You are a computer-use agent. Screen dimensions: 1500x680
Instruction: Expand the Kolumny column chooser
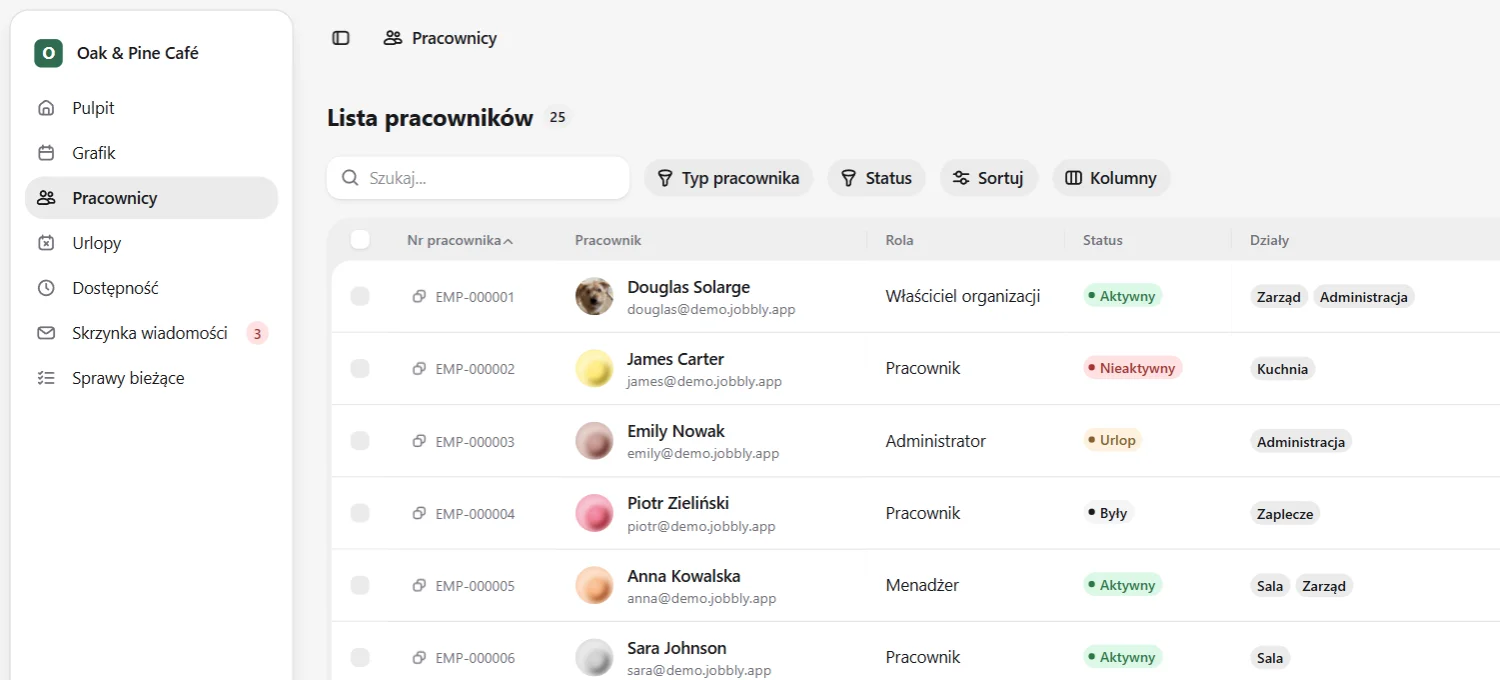click(1111, 178)
